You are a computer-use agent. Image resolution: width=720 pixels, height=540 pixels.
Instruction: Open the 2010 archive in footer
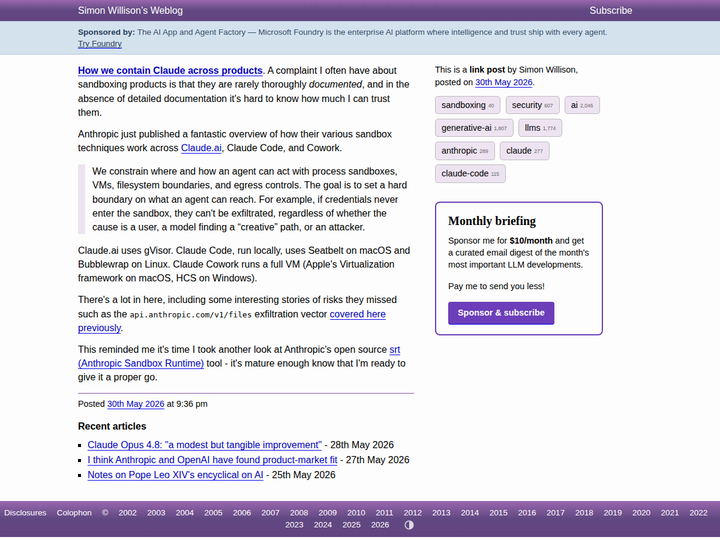coord(356,513)
